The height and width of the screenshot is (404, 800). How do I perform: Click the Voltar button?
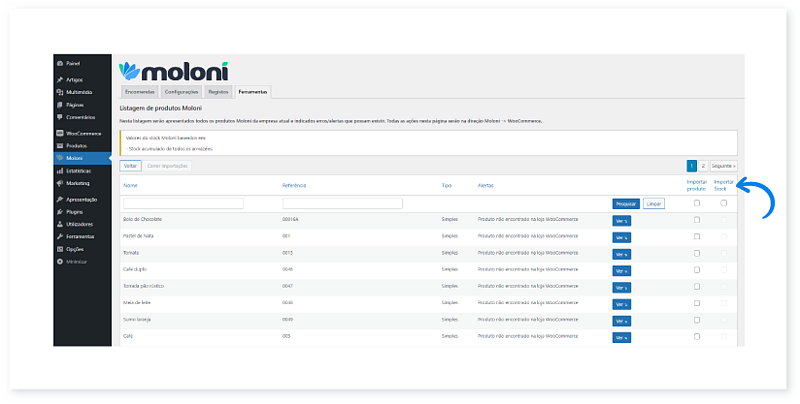(130, 166)
